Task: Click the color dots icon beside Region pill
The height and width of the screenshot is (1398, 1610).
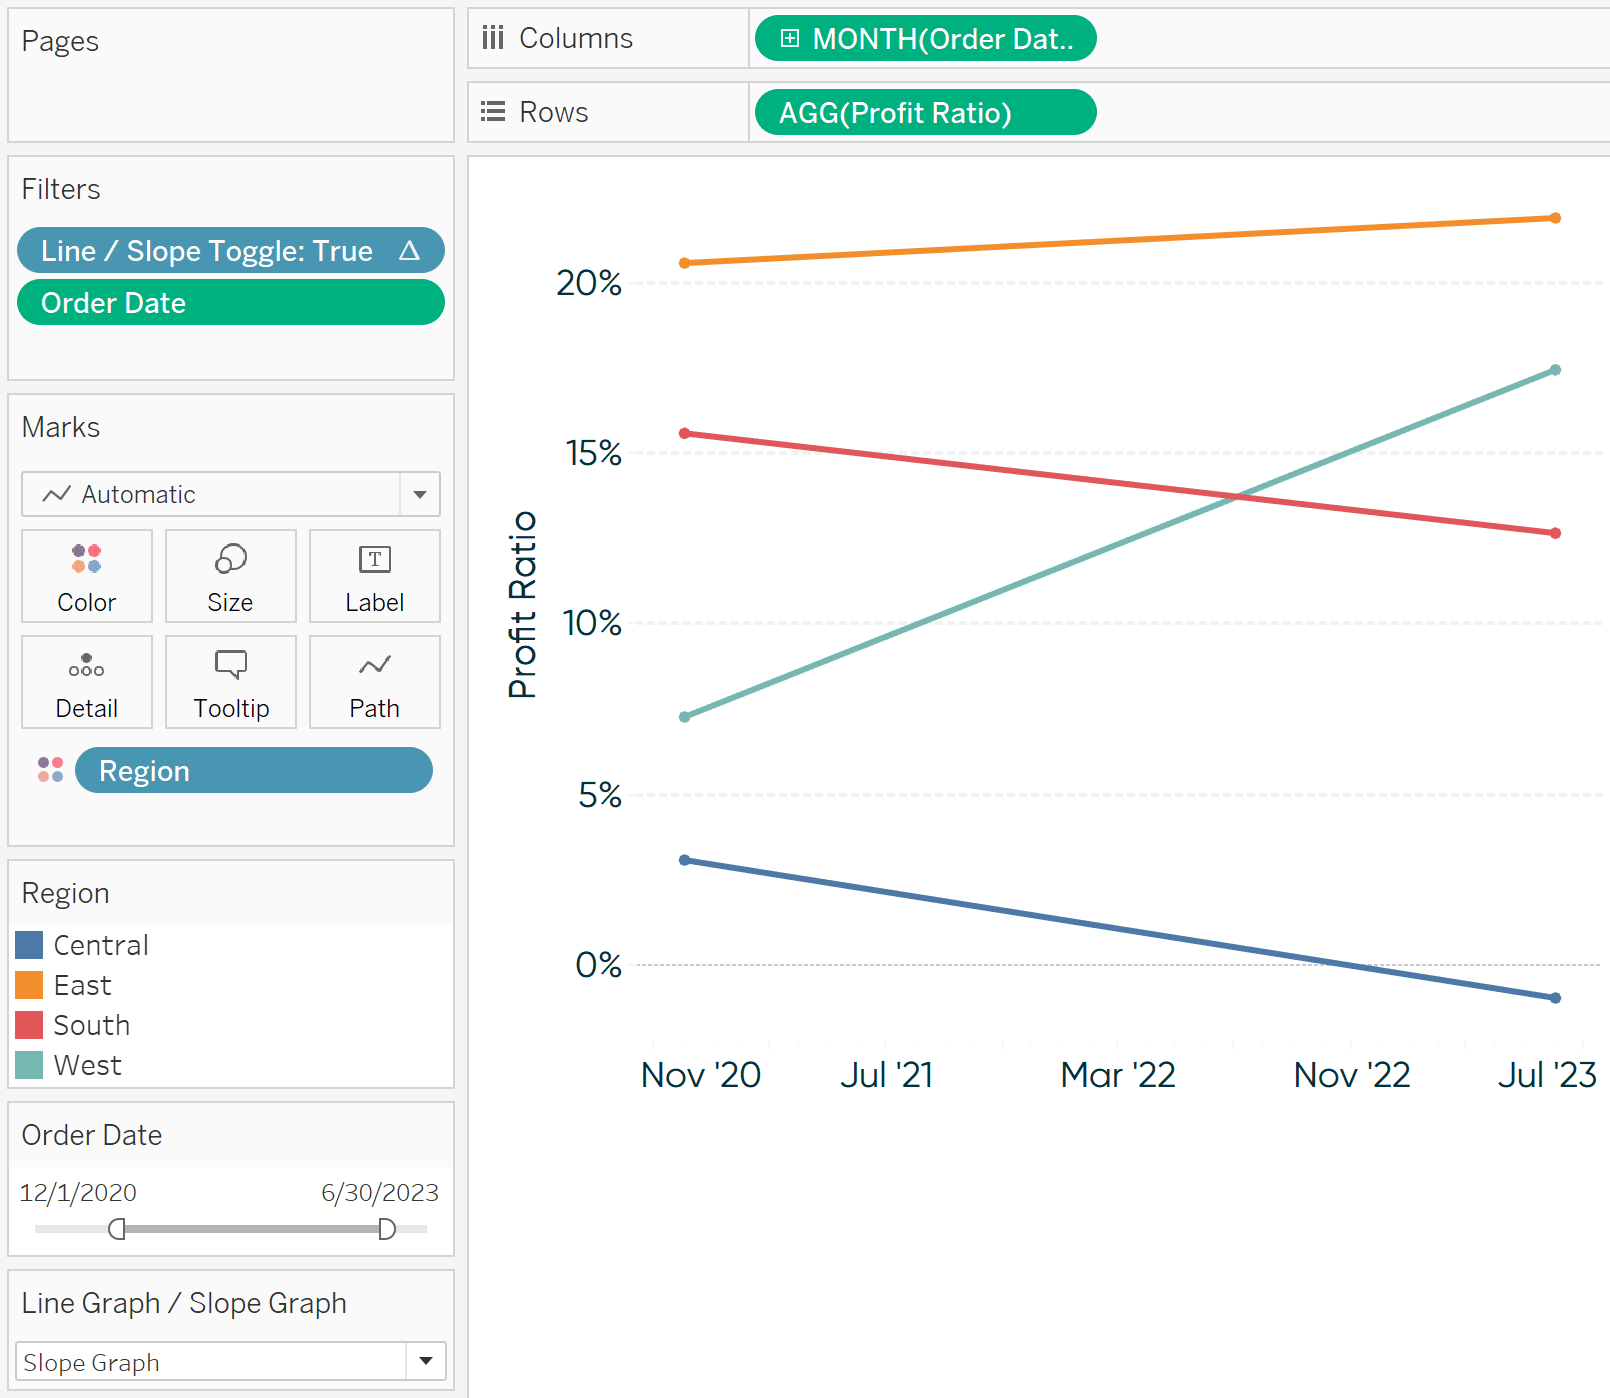Action: (50, 770)
